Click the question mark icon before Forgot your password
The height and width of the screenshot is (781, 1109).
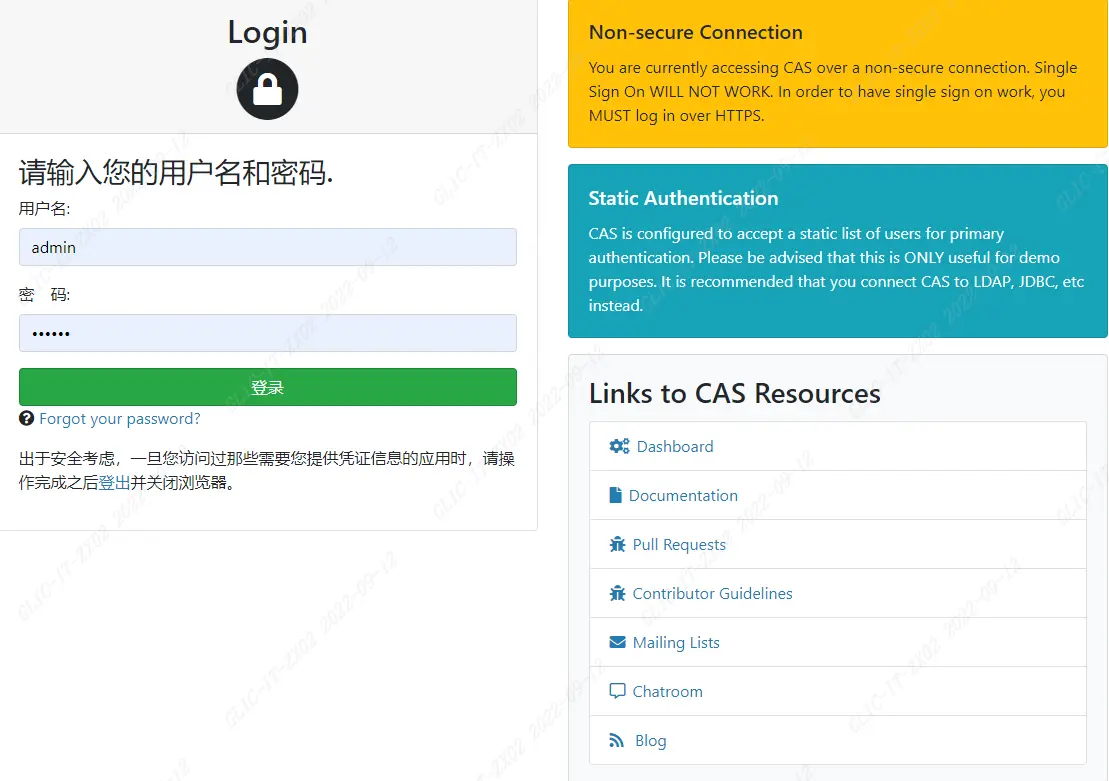25,419
